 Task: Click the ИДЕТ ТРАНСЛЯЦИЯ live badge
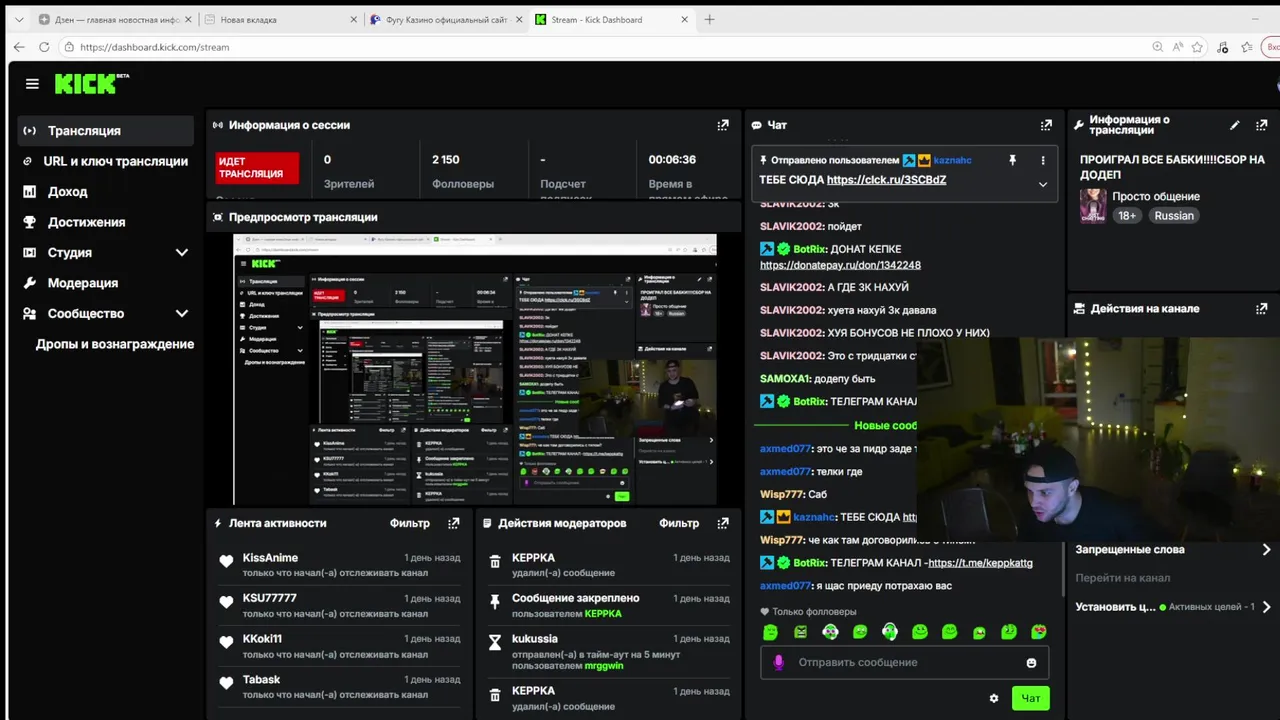(x=257, y=168)
